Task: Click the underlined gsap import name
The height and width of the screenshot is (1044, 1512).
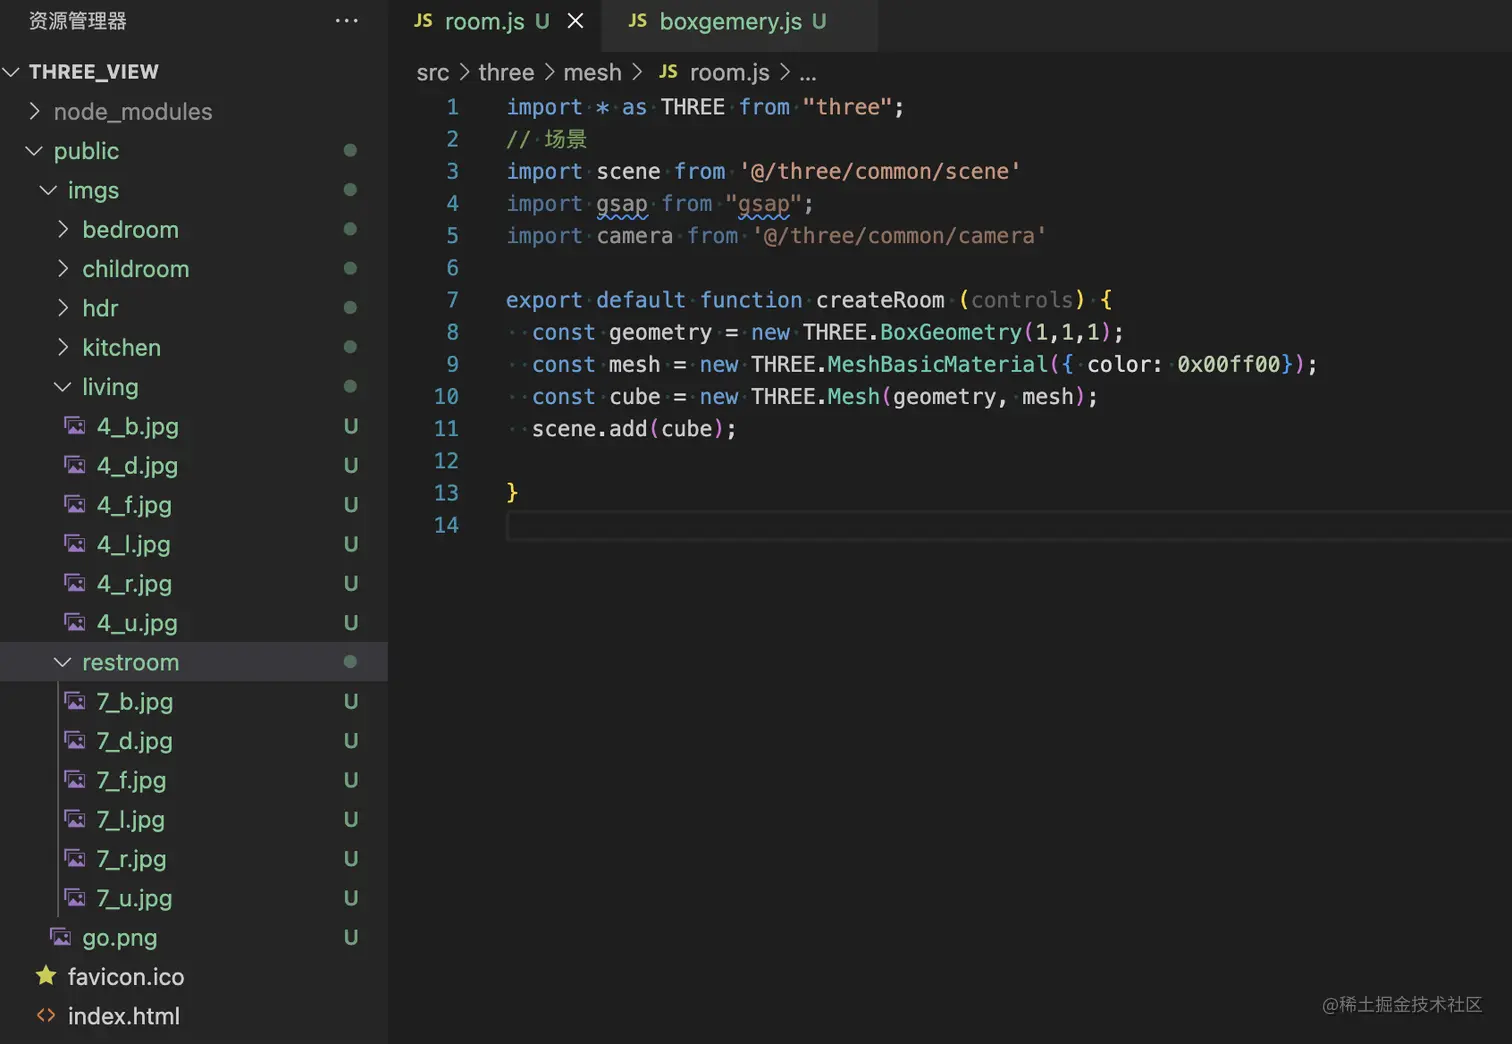Action: (x=622, y=204)
